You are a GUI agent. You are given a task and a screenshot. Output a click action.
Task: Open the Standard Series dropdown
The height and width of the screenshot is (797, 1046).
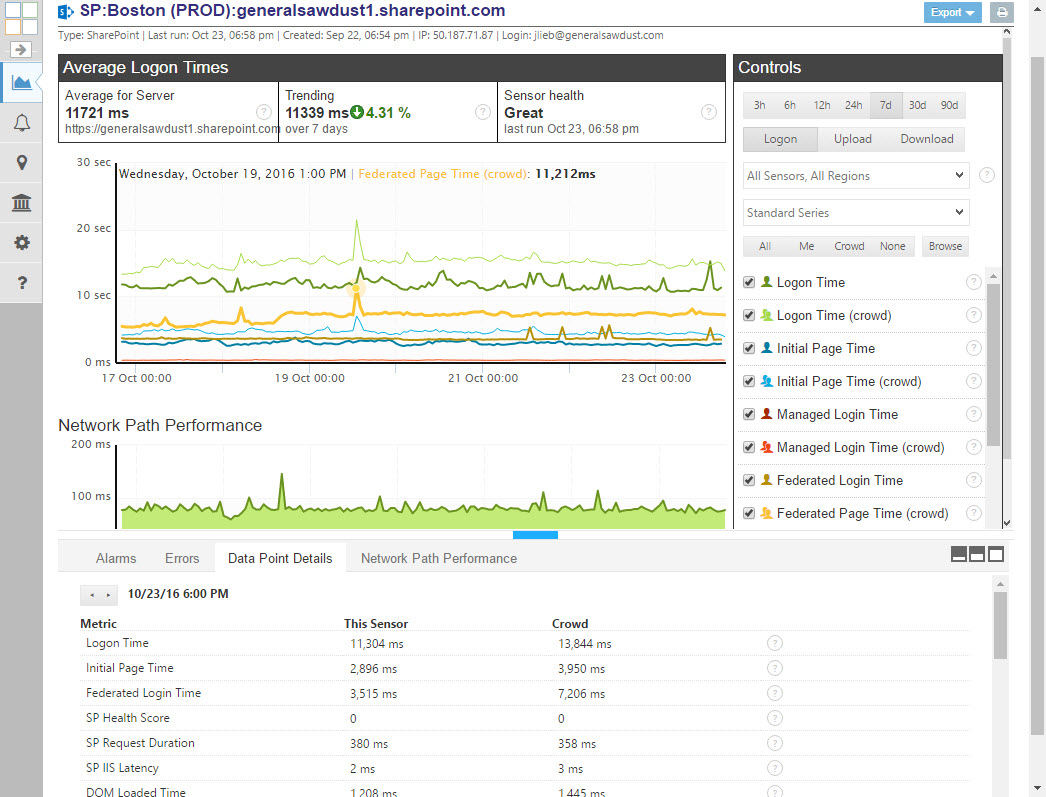(x=856, y=213)
